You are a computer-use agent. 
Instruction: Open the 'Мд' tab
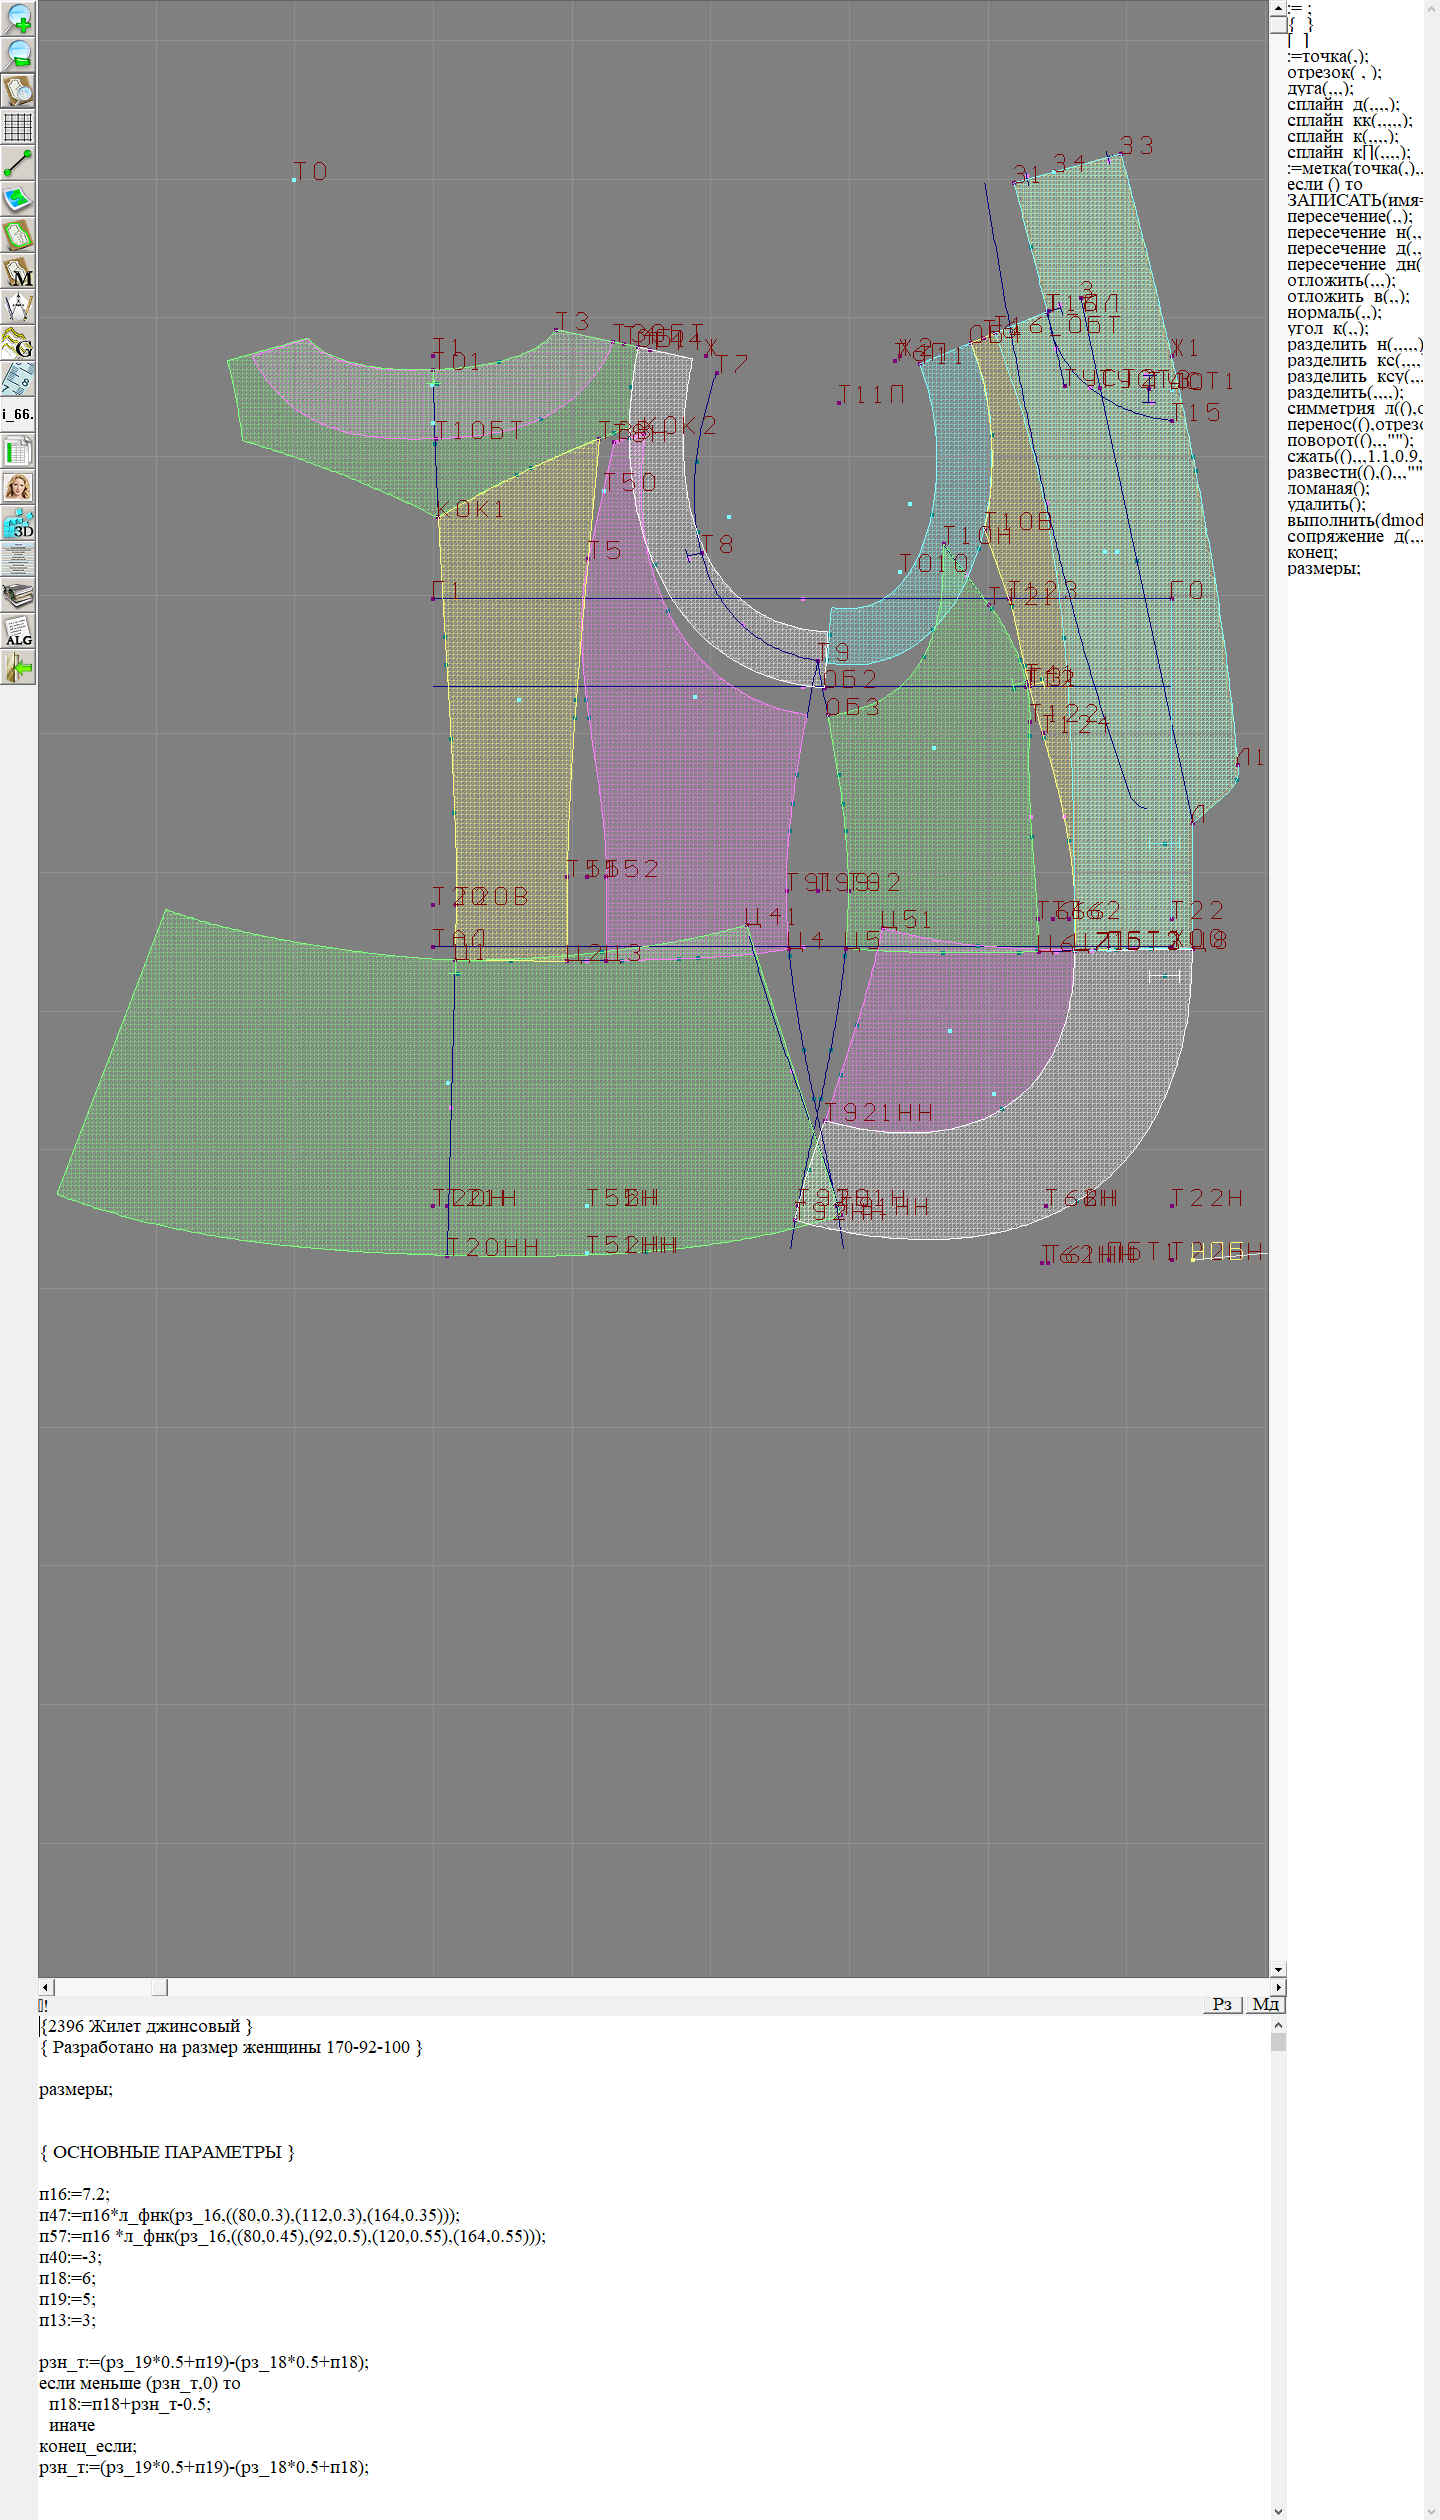pyautogui.click(x=1265, y=2004)
